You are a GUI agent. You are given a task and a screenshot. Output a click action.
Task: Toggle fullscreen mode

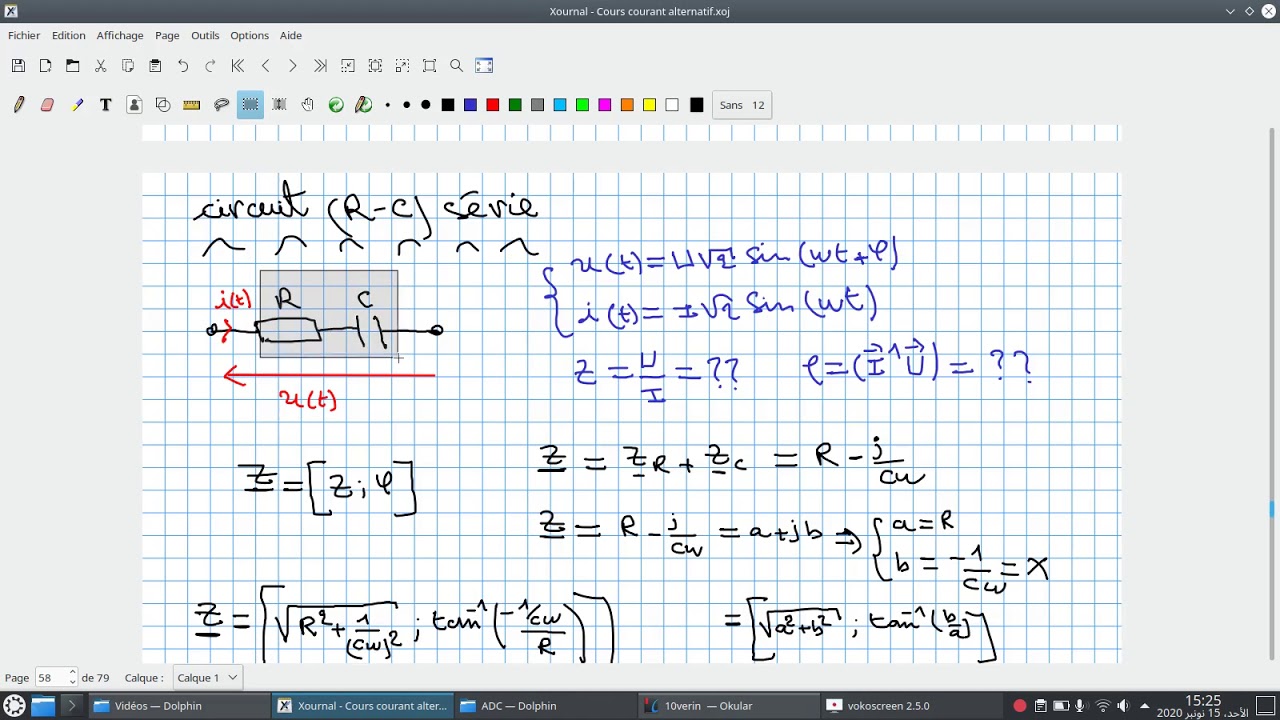(x=484, y=66)
